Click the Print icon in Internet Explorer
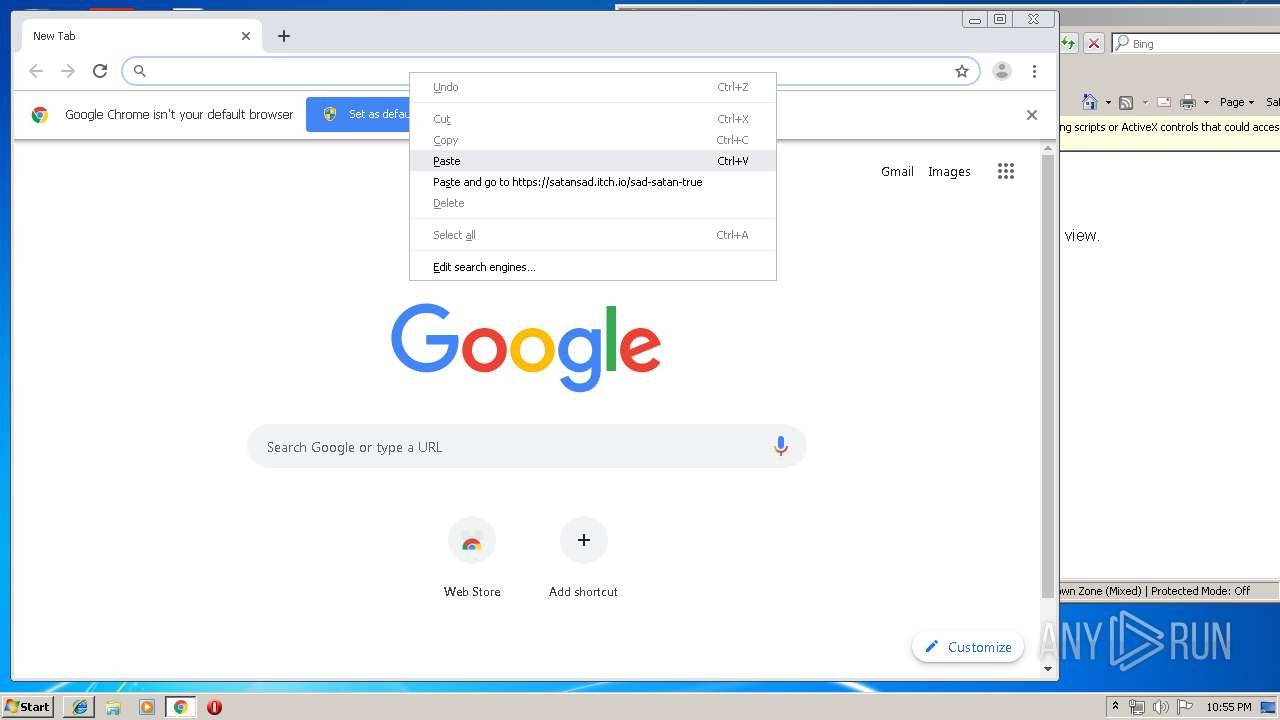 click(x=1188, y=102)
